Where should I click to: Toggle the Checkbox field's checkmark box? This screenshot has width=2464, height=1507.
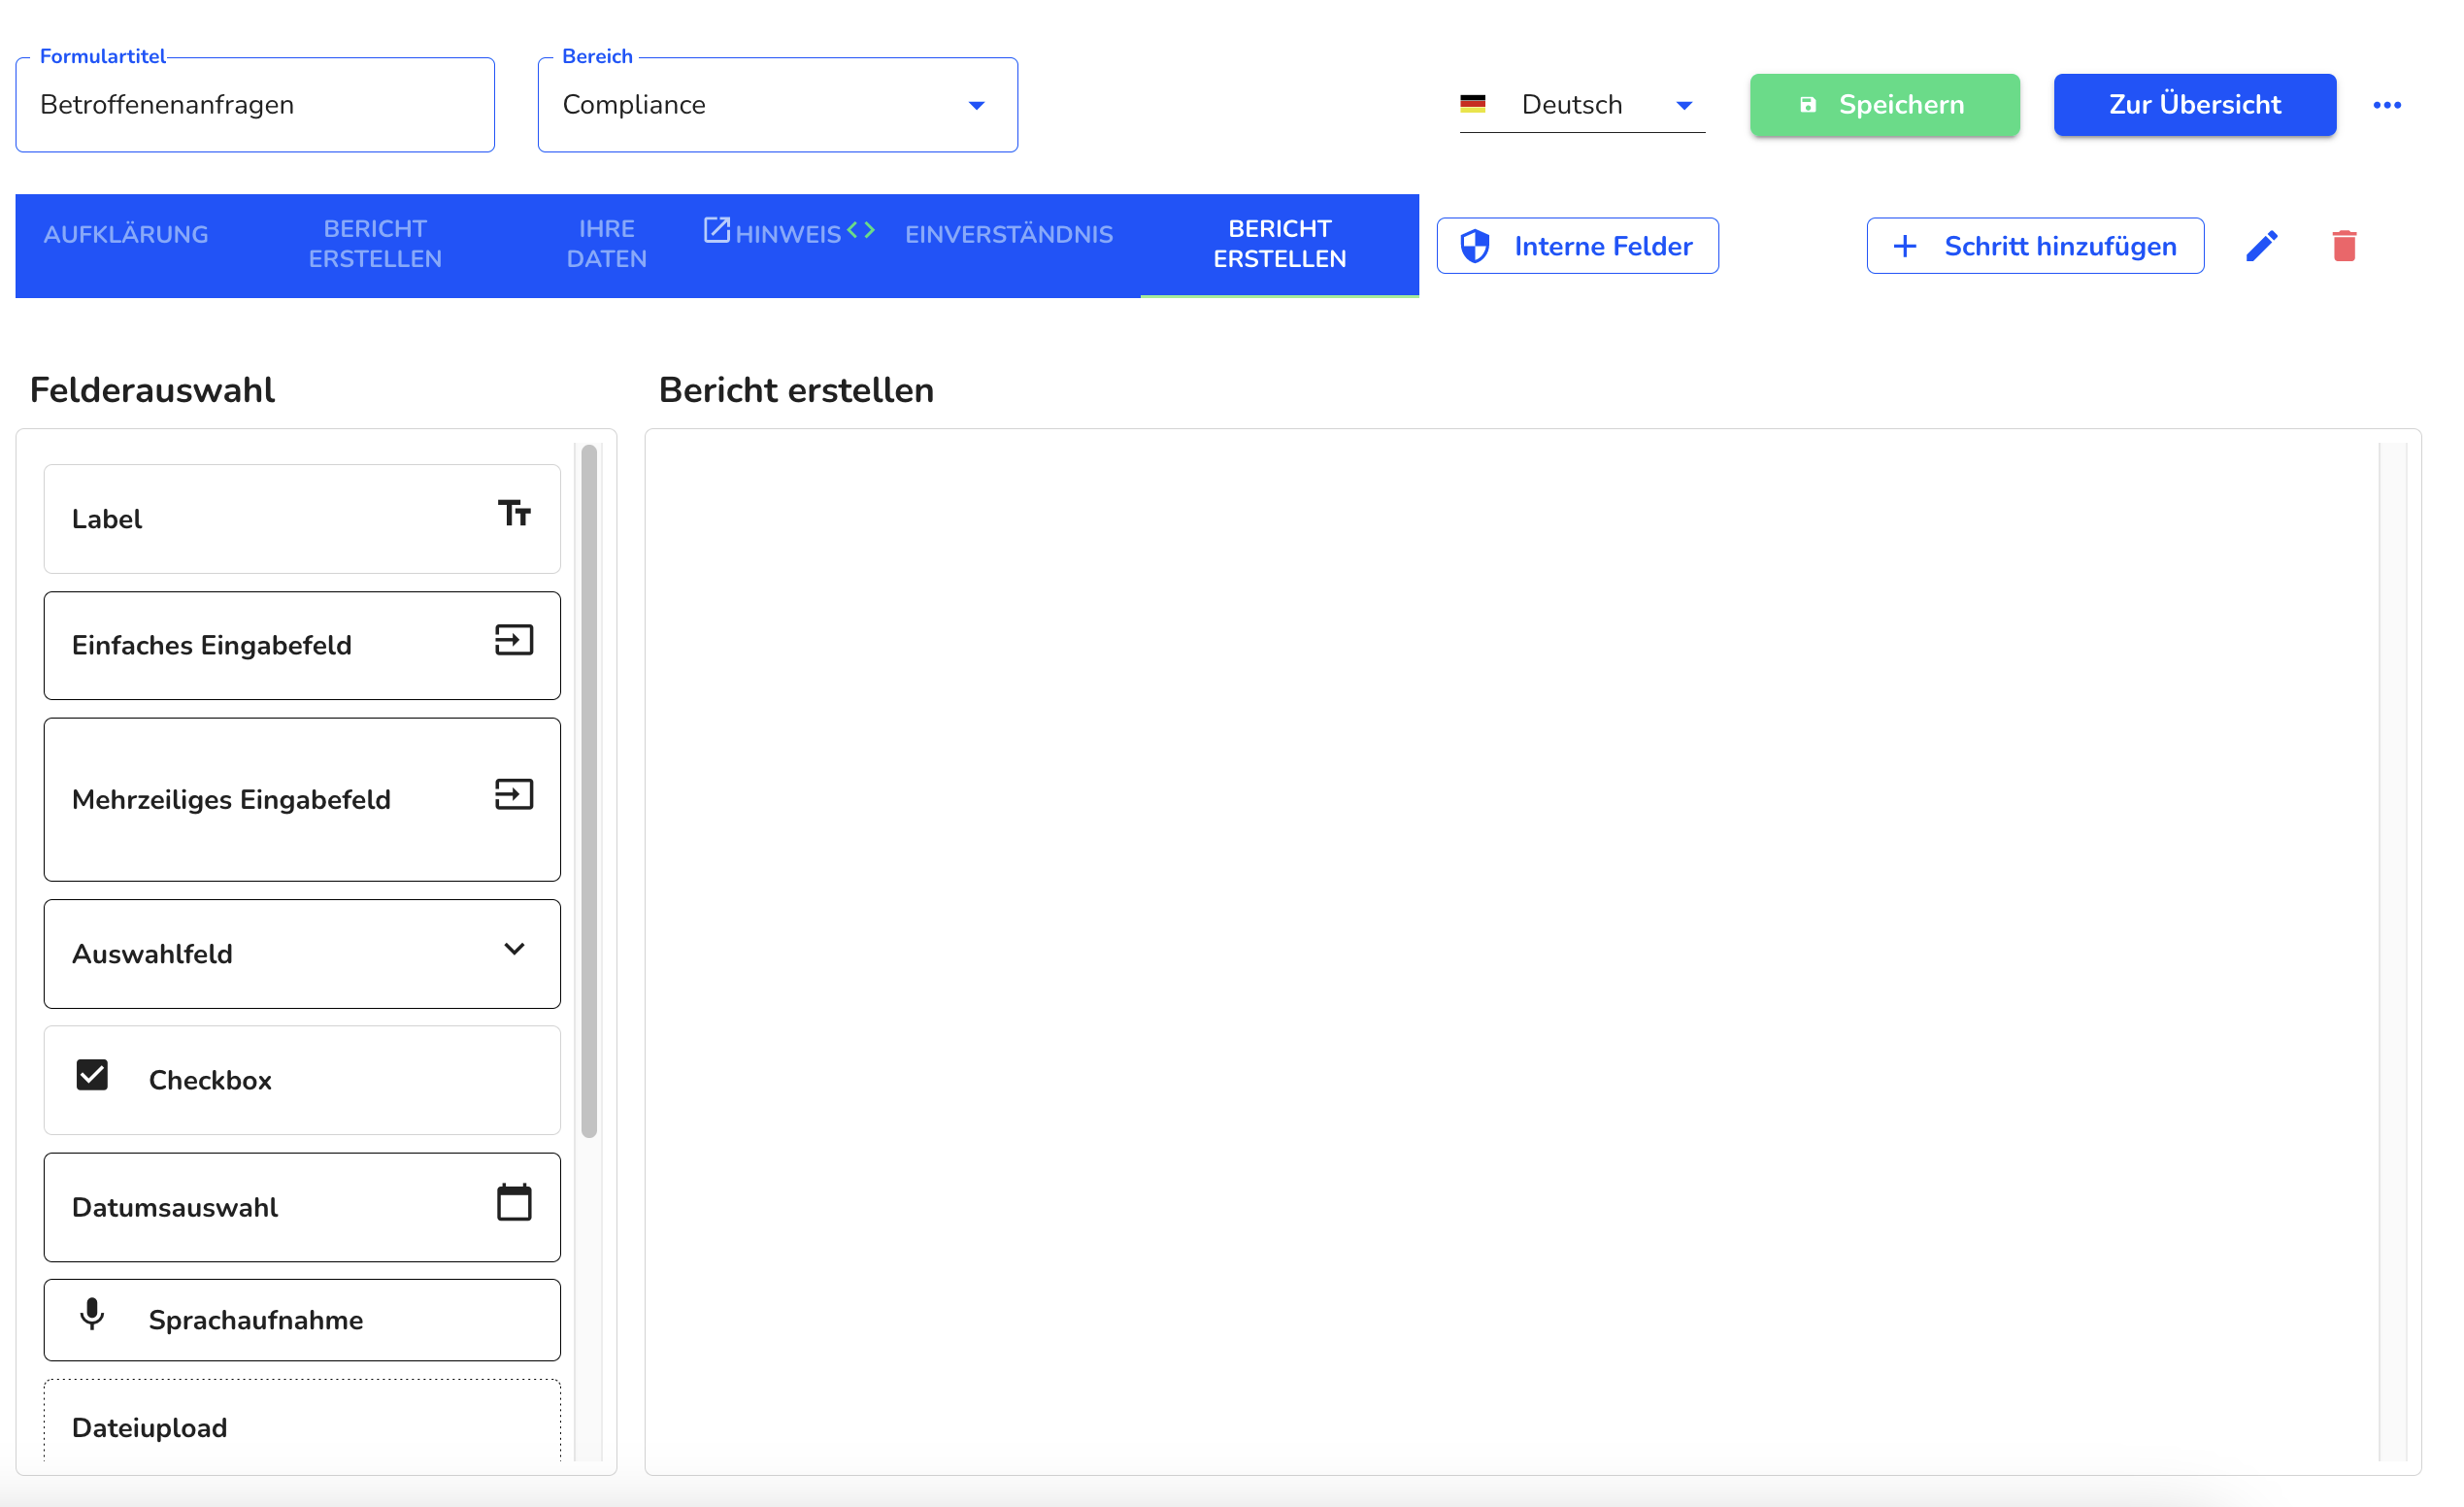click(x=92, y=1075)
